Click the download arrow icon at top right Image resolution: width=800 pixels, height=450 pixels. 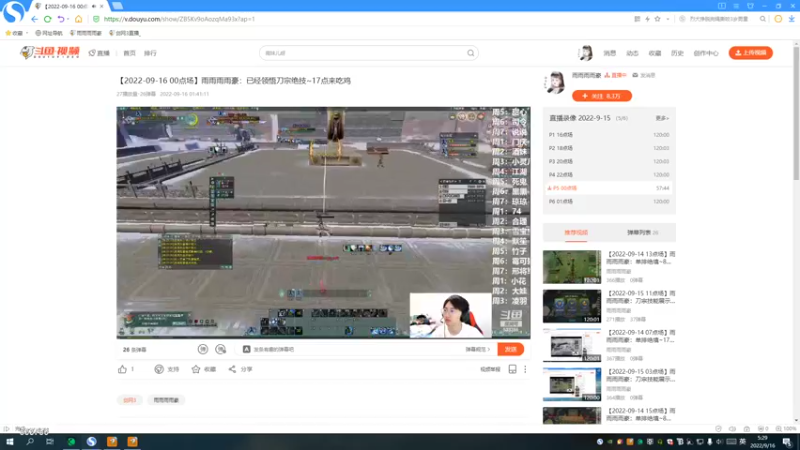pos(791,19)
